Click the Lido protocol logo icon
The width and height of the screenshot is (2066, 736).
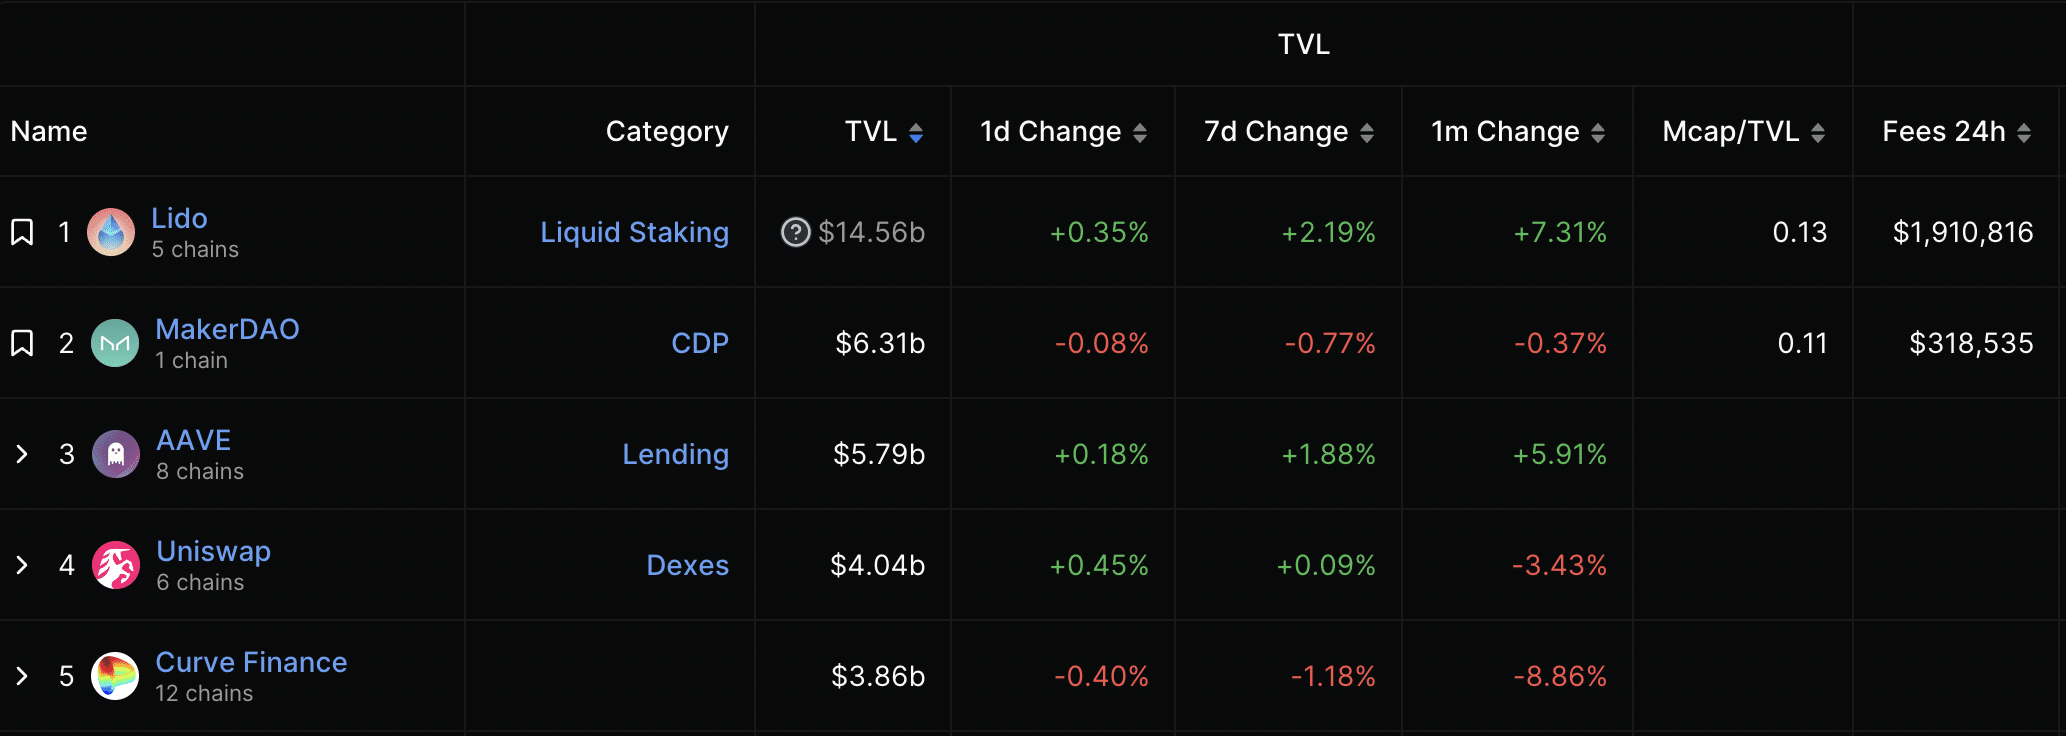click(x=111, y=233)
